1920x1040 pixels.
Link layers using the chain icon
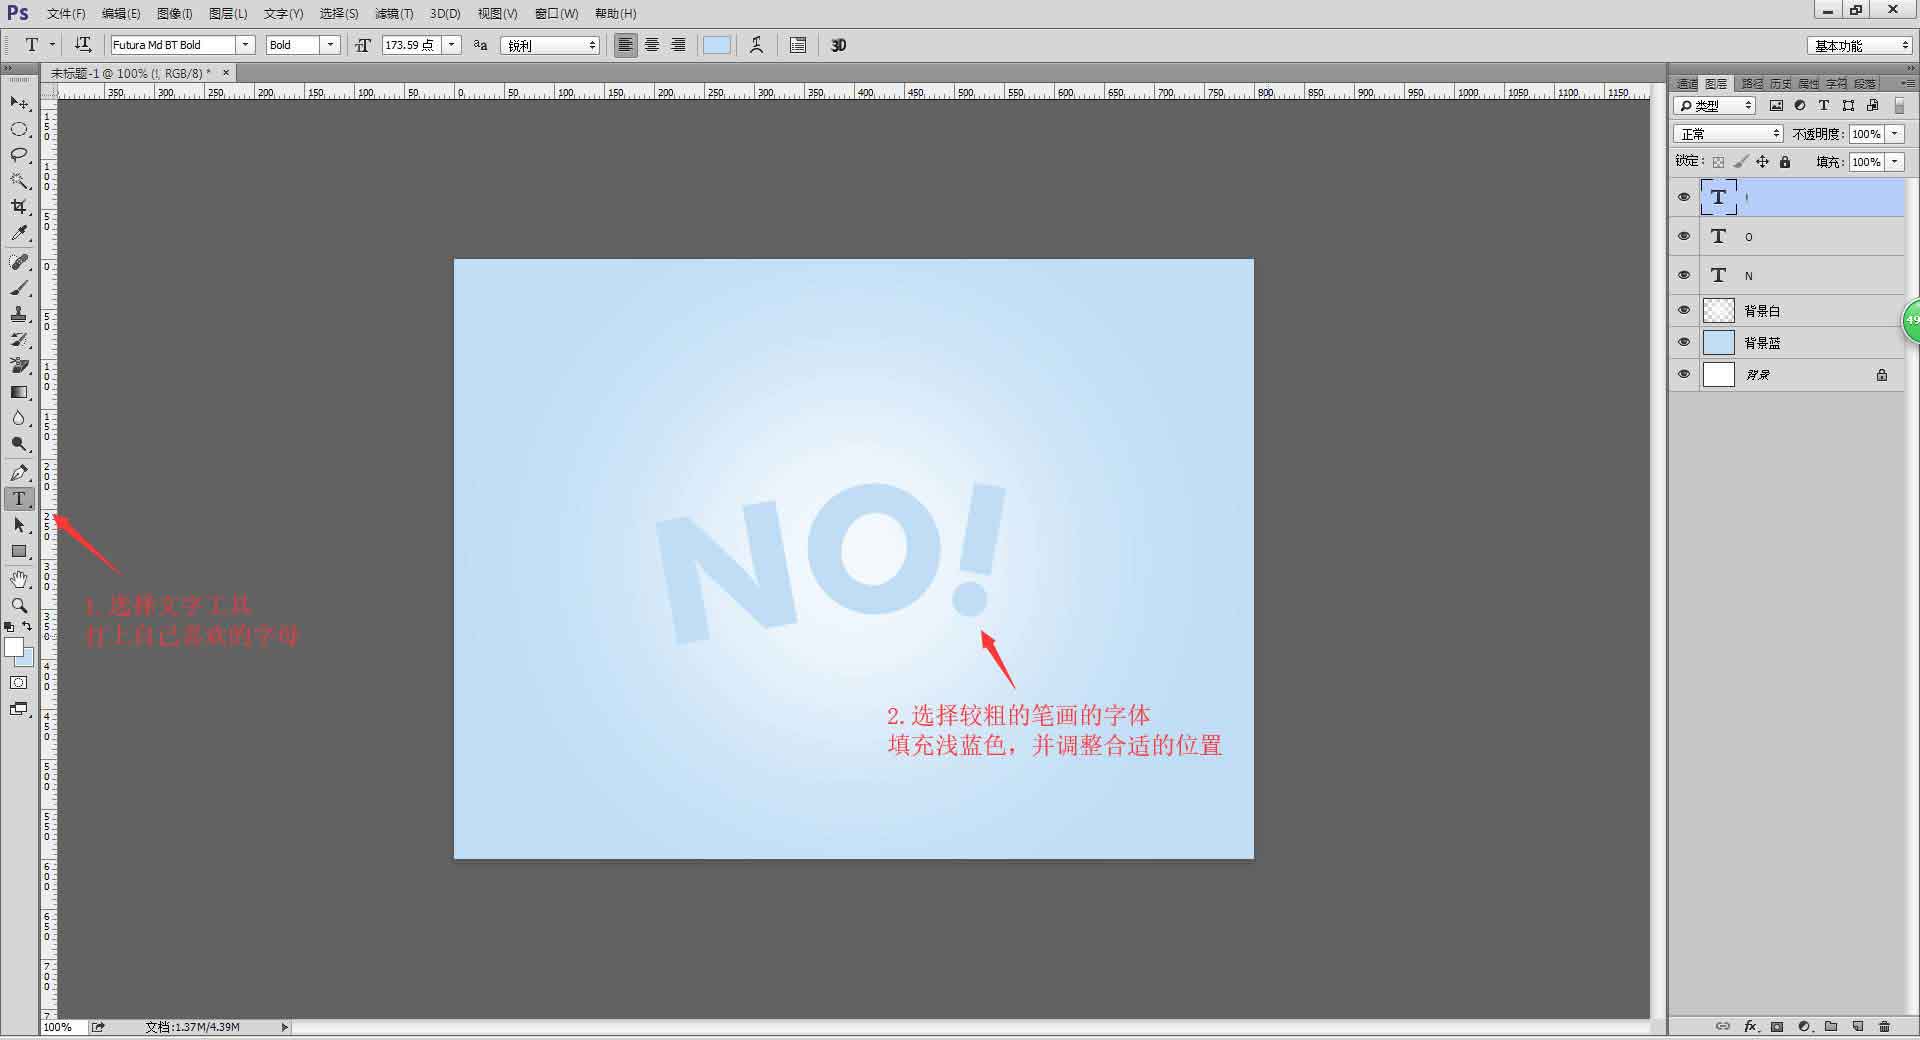[x=1722, y=1026]
